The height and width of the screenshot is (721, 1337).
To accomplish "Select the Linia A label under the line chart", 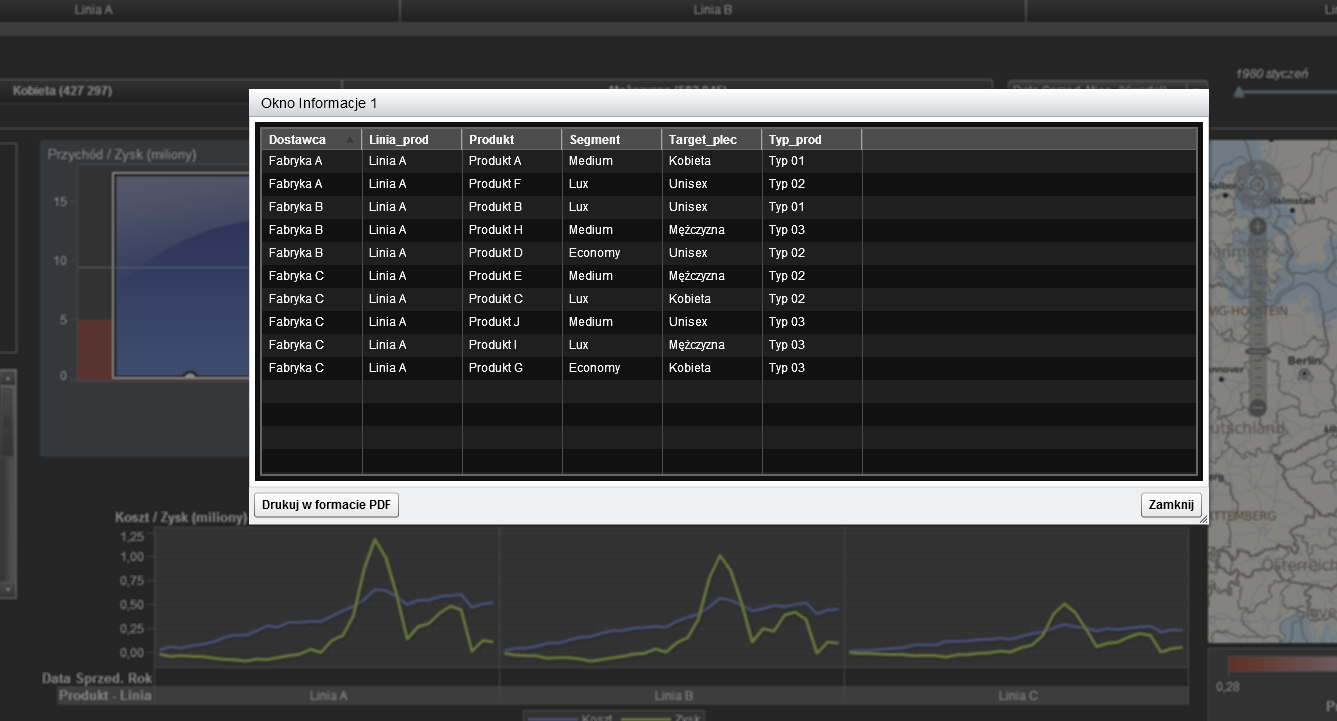I will pos(328,695).
